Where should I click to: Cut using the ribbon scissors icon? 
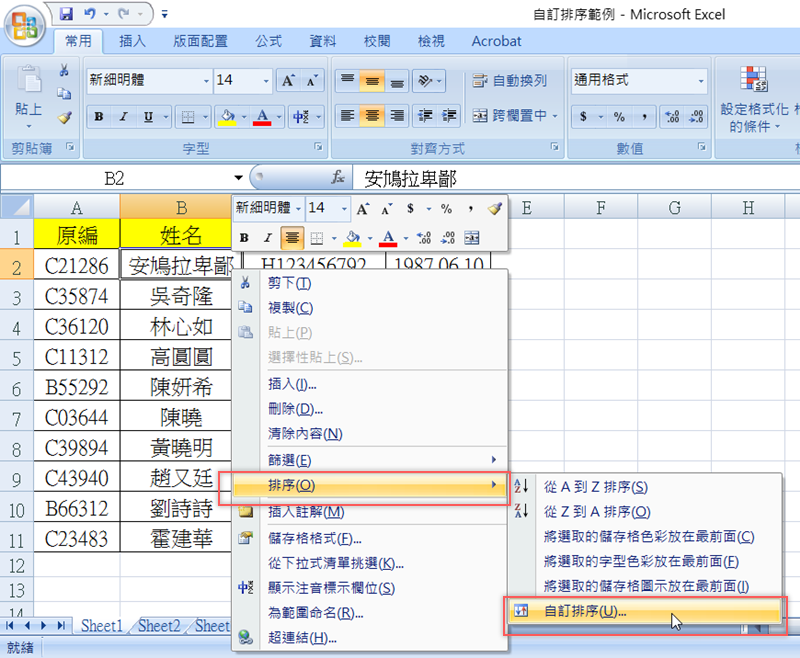tap(64, 70)
